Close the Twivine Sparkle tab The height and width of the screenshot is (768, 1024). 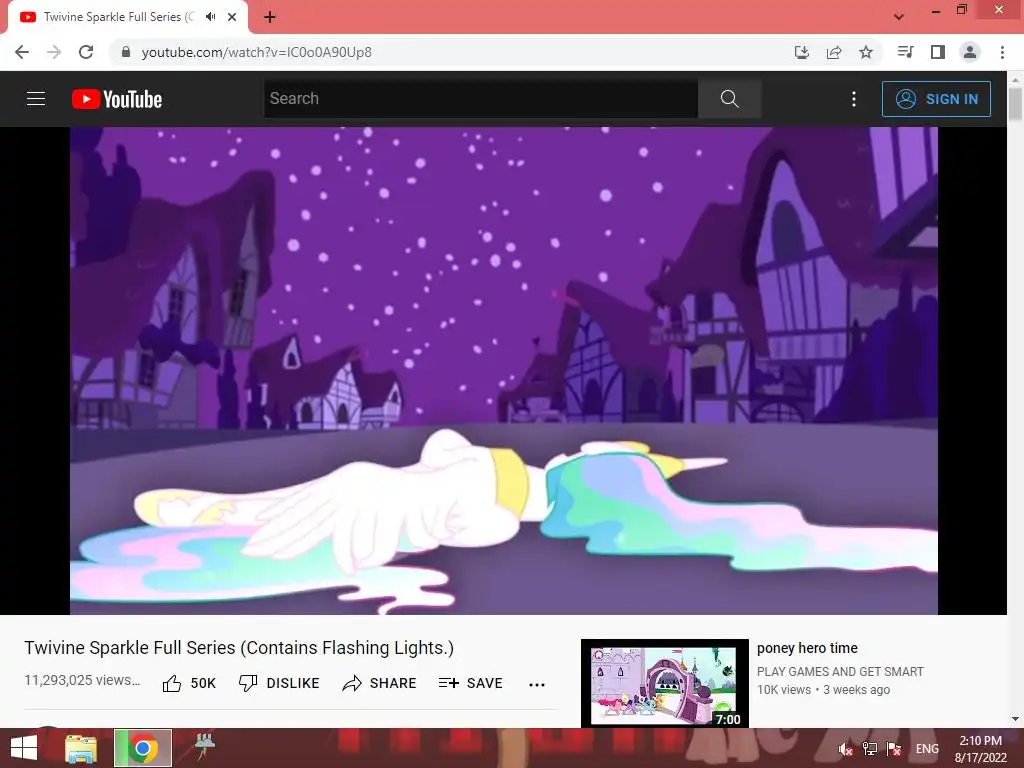pos(232,17)
